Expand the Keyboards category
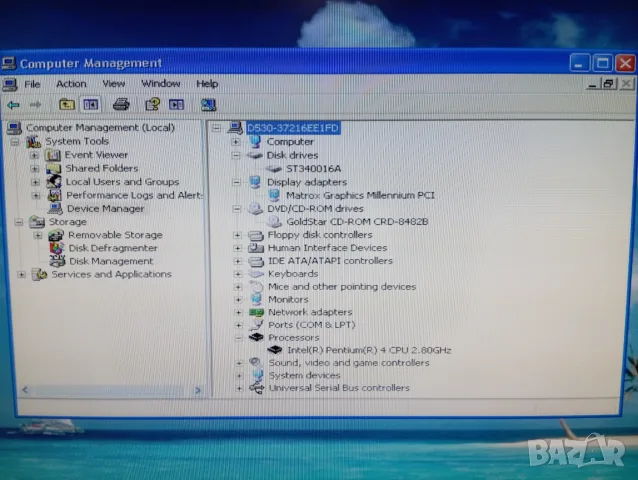The image size is (638, 480). tap(238, 274)
